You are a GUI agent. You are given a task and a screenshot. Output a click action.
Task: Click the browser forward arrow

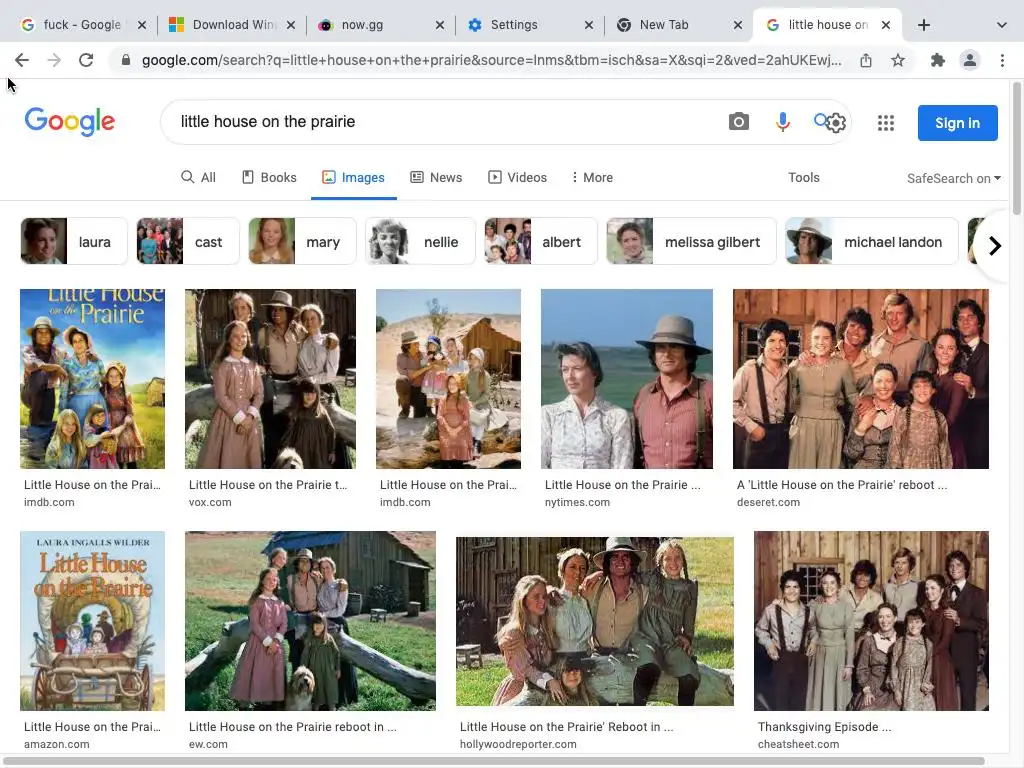point(54,61)
